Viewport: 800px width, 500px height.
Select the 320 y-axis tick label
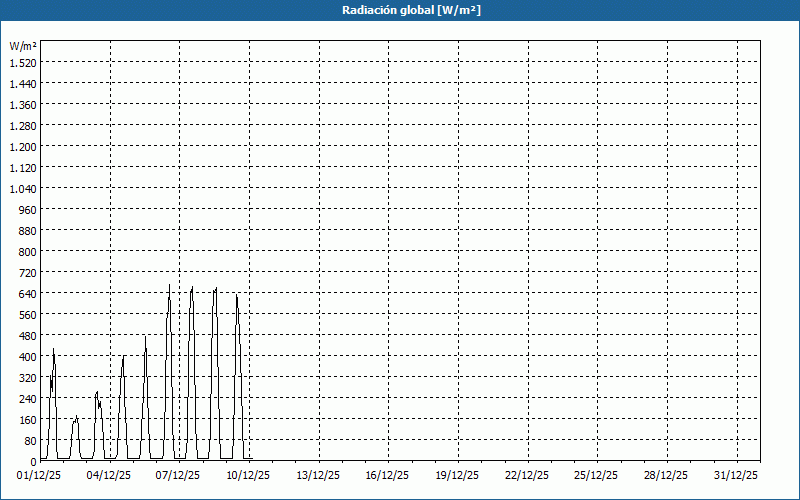[x=27, y=377]
